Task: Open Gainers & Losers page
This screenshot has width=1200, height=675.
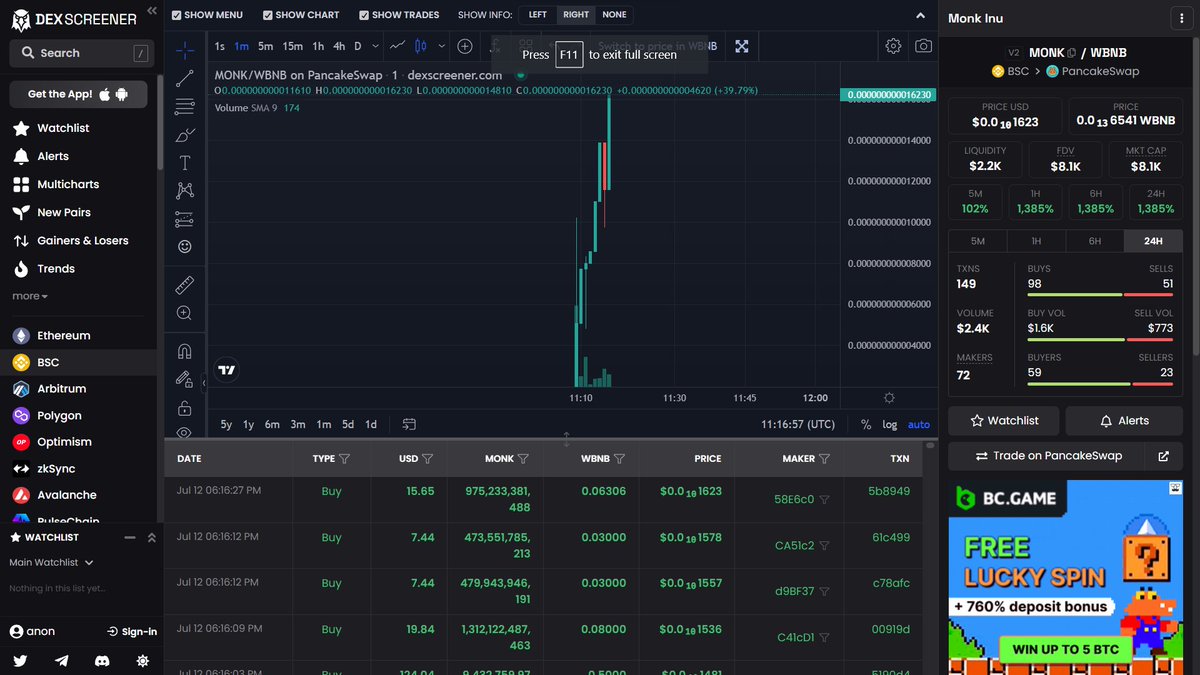Action: click(83, 241)
